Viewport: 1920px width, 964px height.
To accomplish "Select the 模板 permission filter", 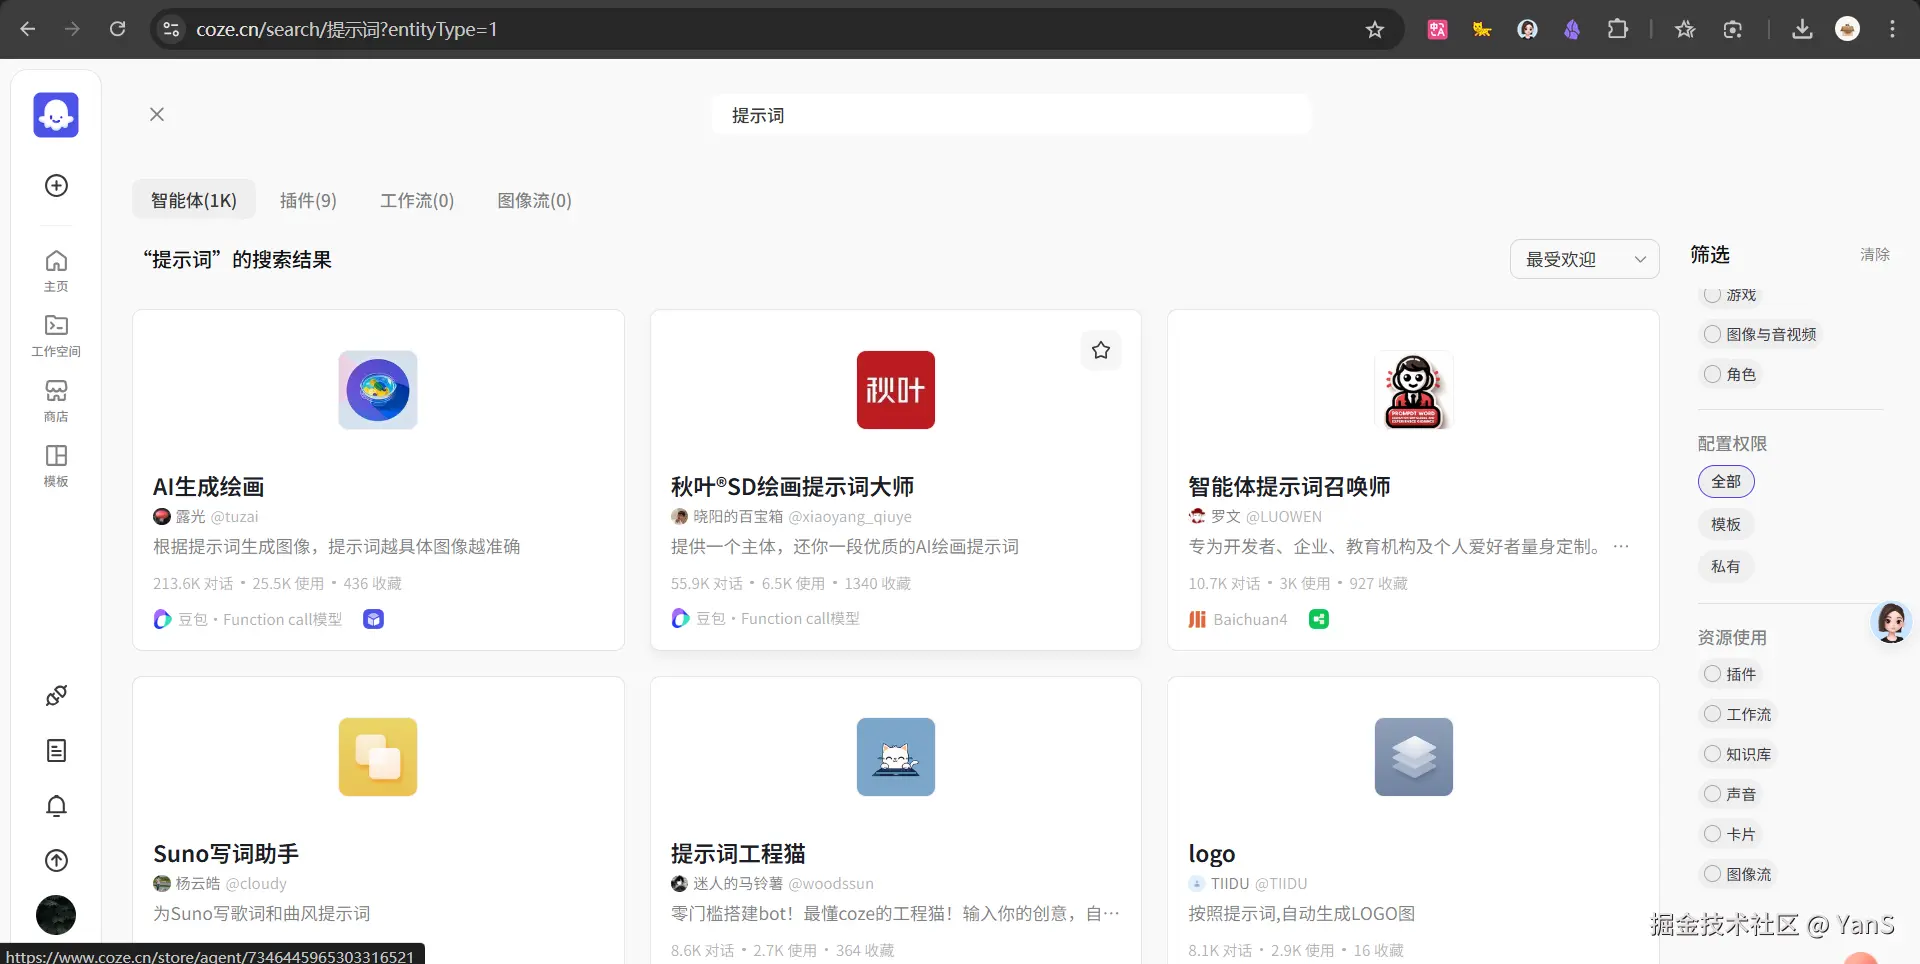I will pyautogui.click(x=1726, y=524).
